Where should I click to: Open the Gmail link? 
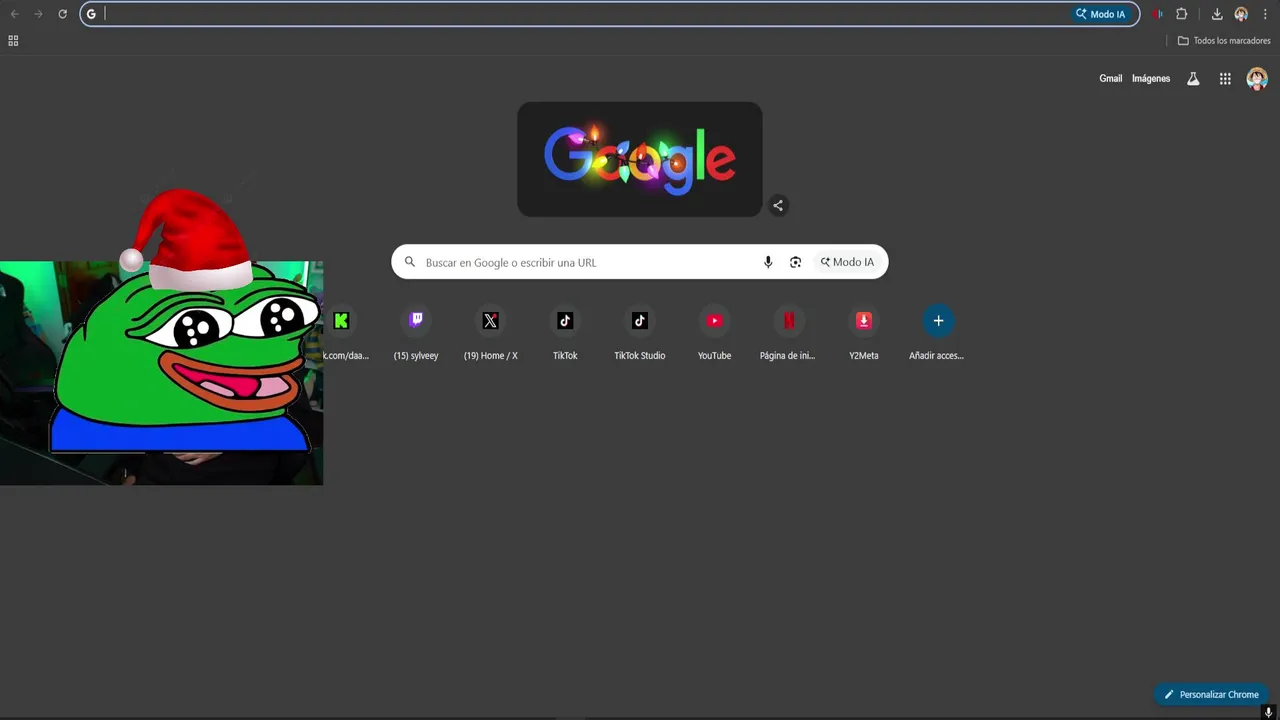coord(1111,78)
